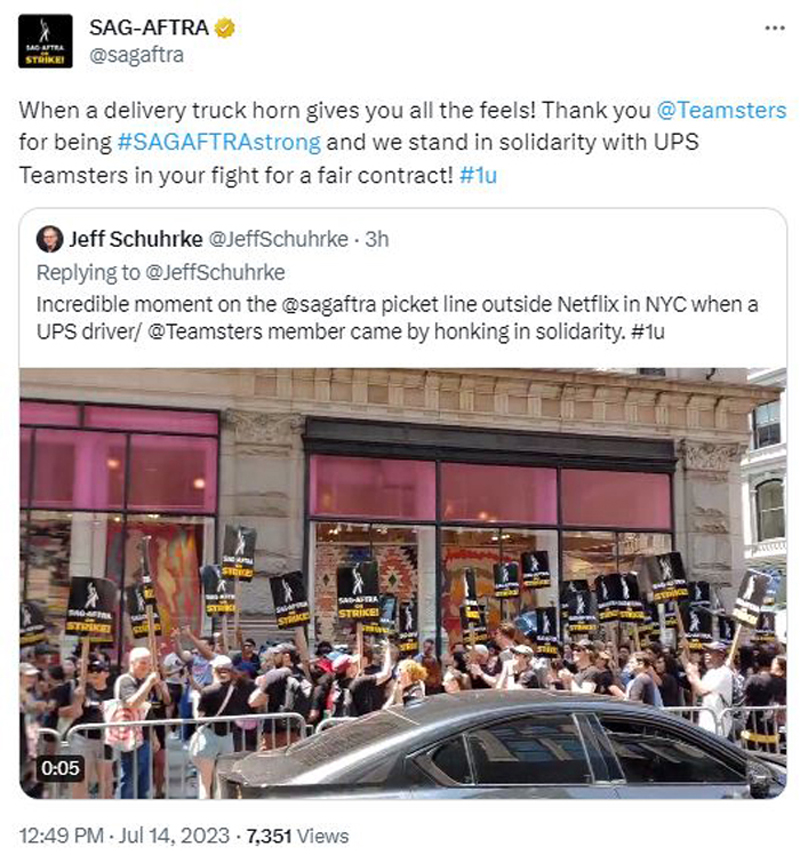Open the #SAGAFTRAstrong hashtag
The image size is (800, 855).
(219, 142)
